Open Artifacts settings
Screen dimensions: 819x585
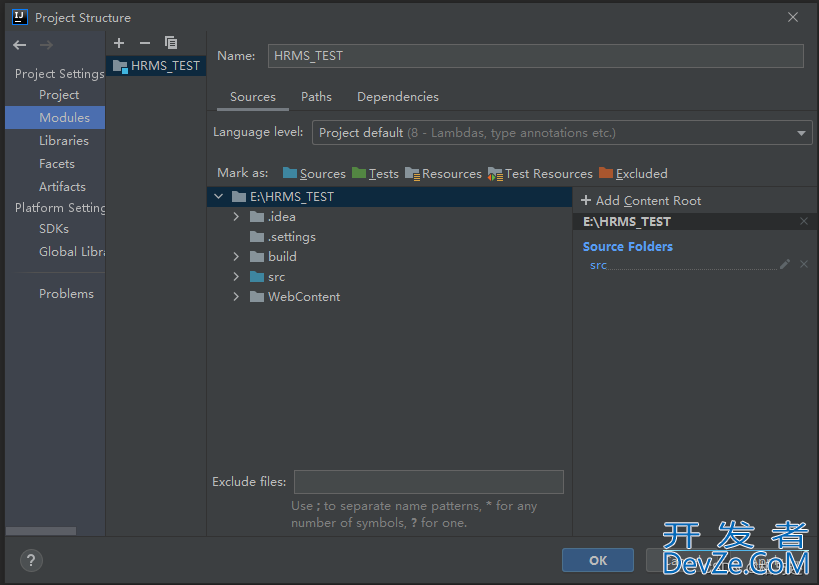62,186
